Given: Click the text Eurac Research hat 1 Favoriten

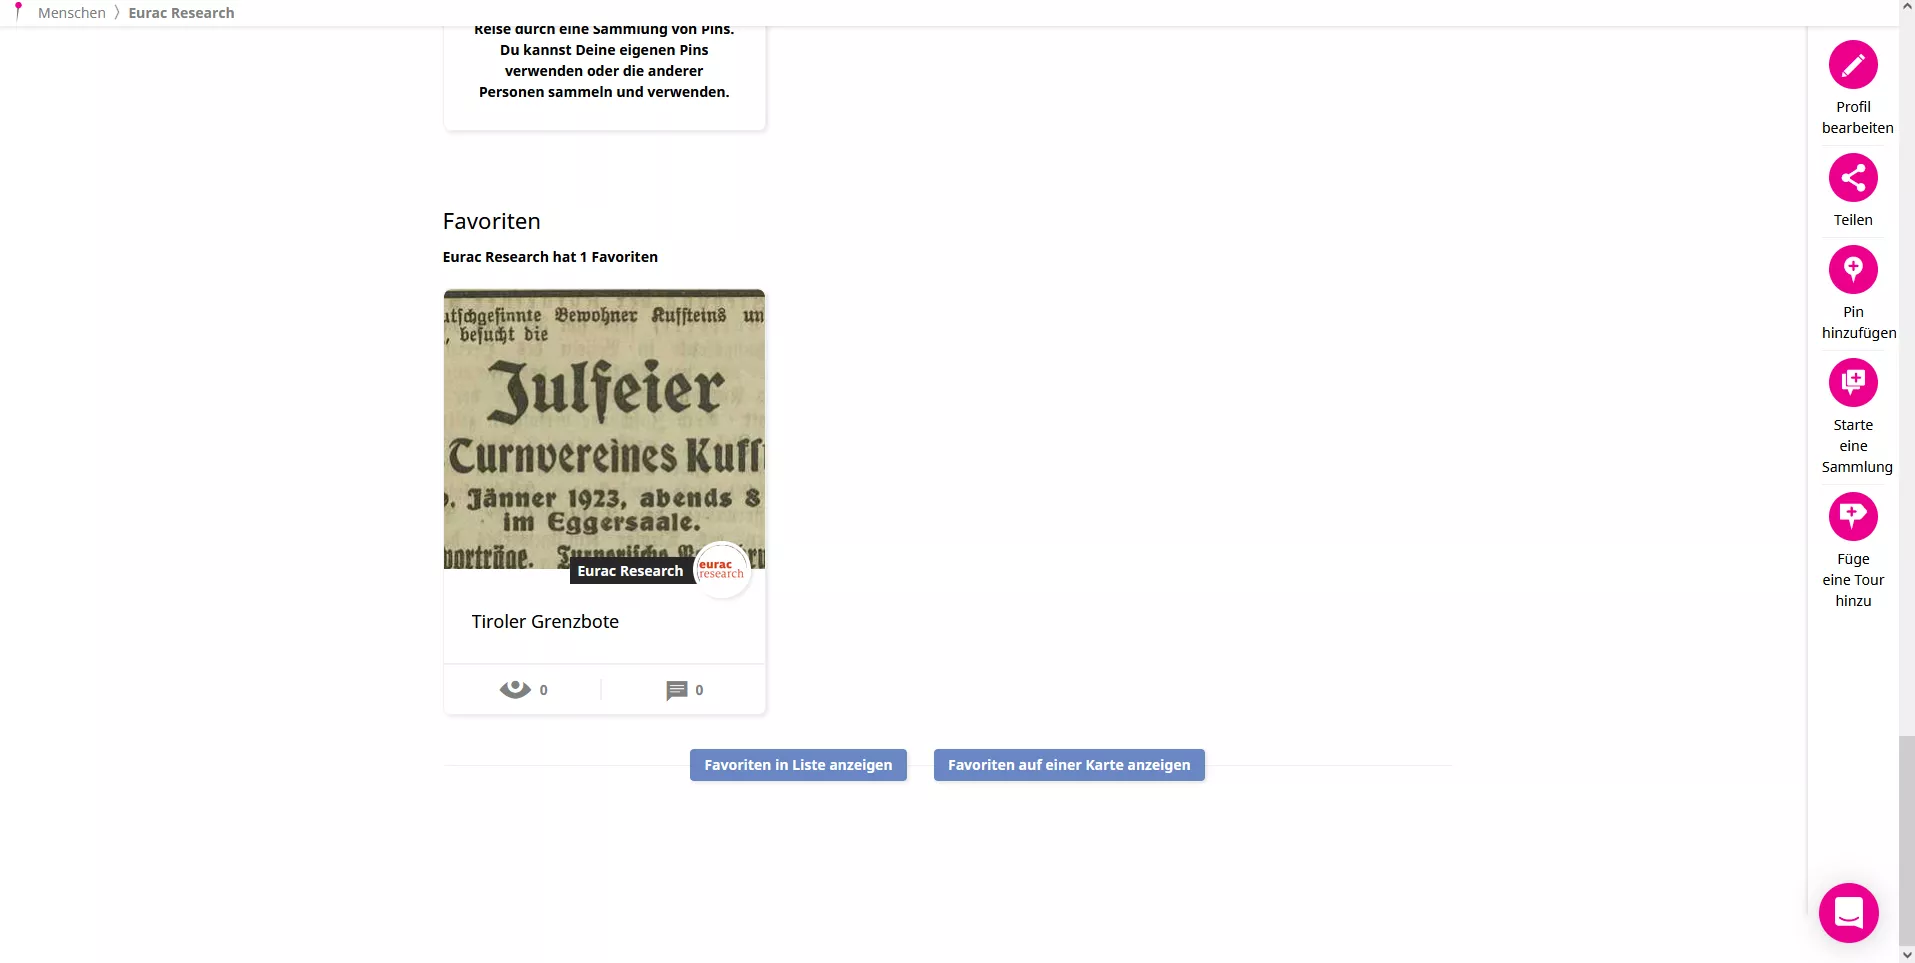Looking at the screenshot, I should (x=550, y=257).
